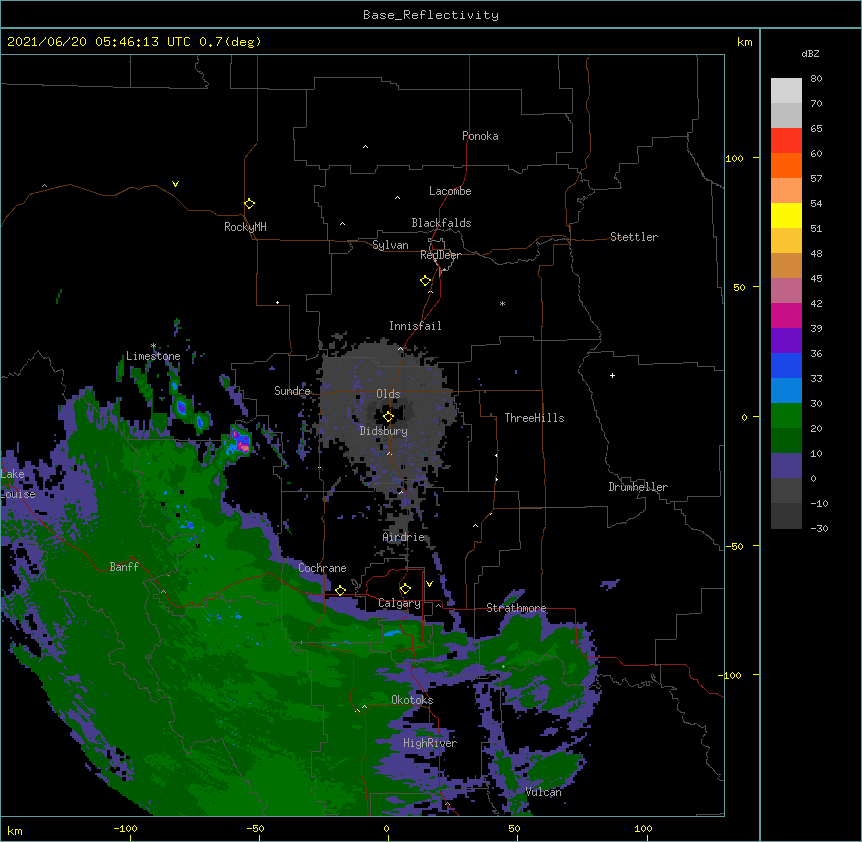The height and width of the screenshot is (842, 862).
Task: Click the 80 value in the dBZ legend
Action: (x=816, y=79)
